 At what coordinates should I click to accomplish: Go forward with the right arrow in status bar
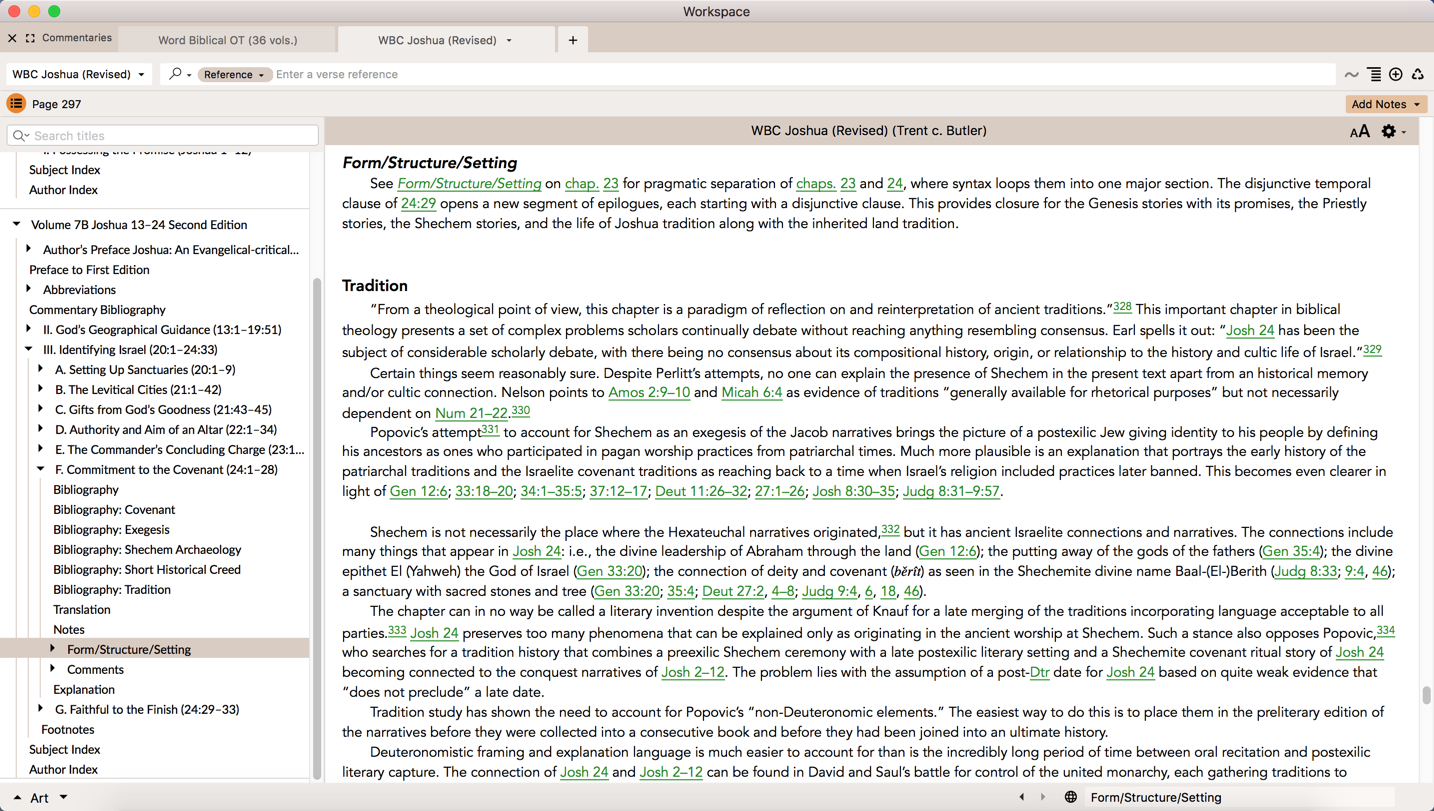pyautogui.click(x=1043, y=797)
